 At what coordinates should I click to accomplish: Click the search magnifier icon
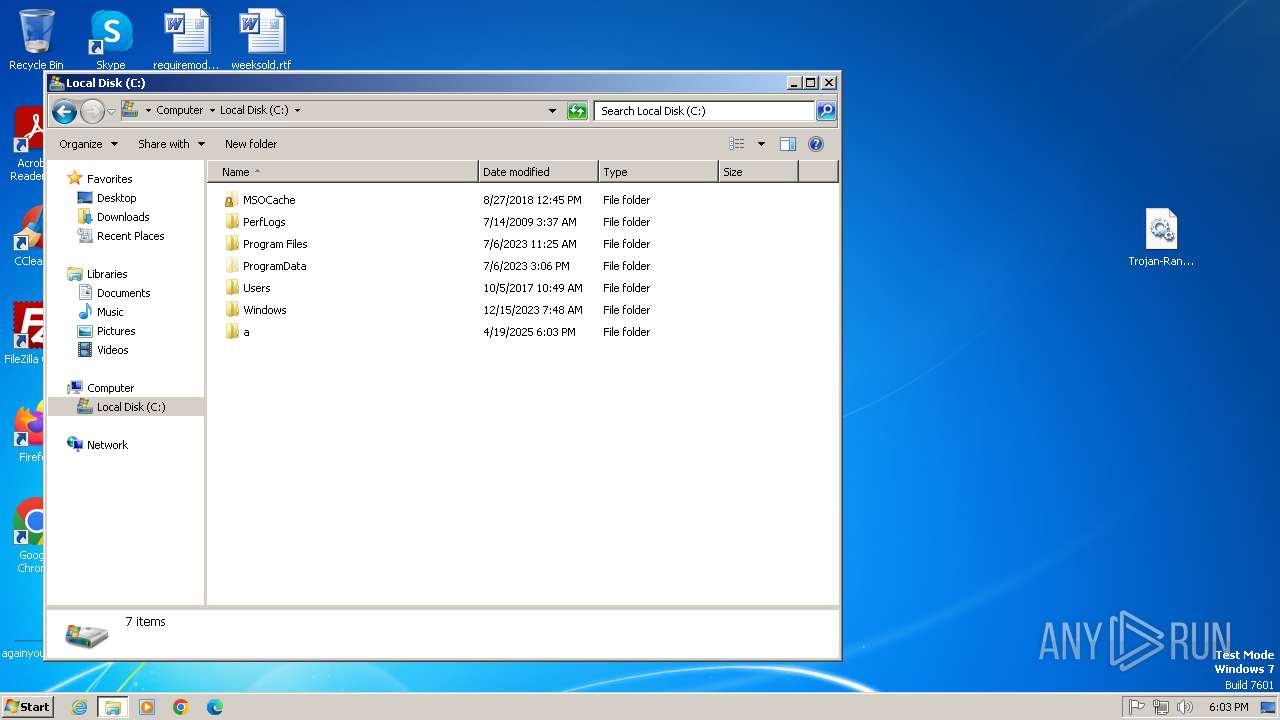[826, 111]
